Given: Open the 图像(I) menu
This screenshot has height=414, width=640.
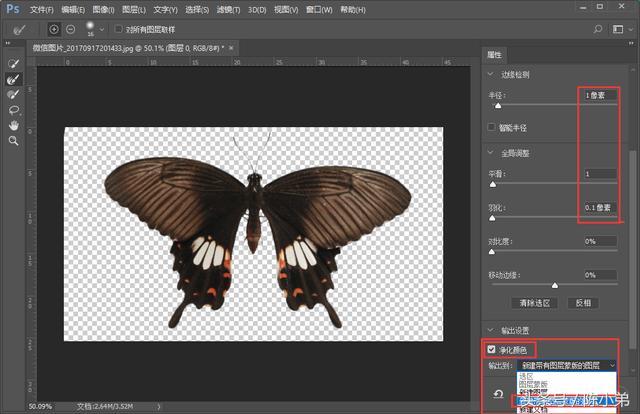Looking at the screenshot, I should pyautogui.click(x=103, y=9).
